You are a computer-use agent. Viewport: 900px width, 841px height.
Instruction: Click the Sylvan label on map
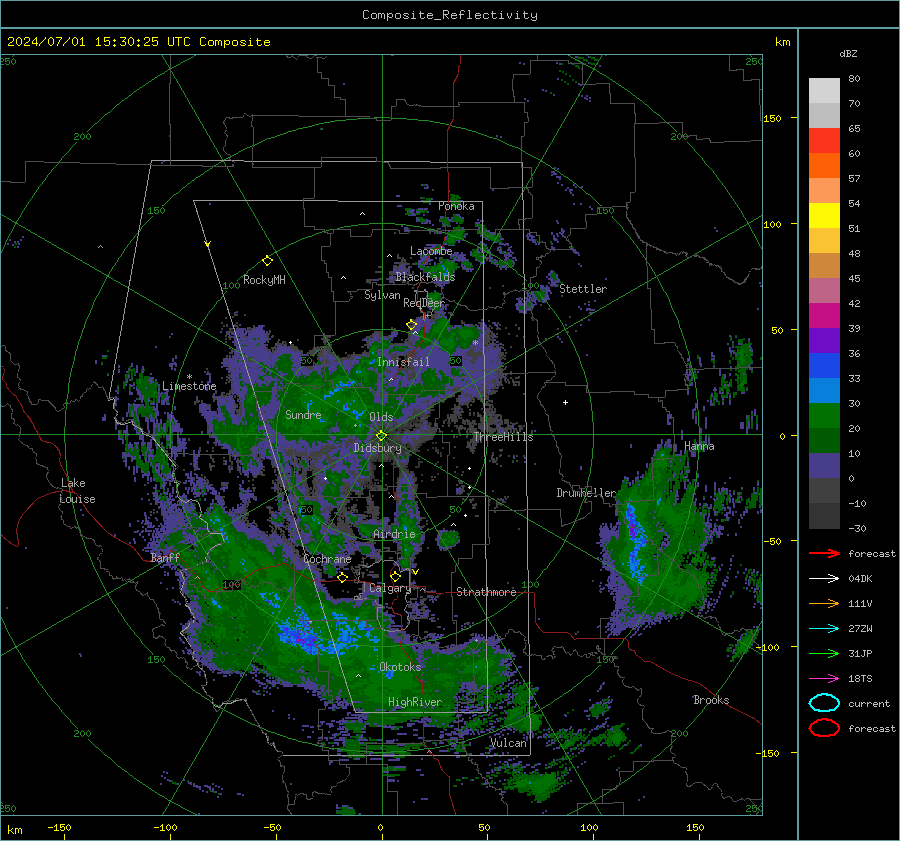click(x=382, y=295)
